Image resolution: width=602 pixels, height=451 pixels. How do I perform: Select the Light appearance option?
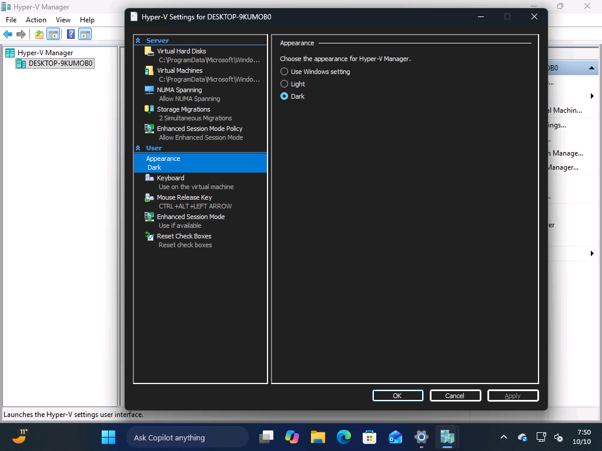pyautogui.click(x=284, y=84)
